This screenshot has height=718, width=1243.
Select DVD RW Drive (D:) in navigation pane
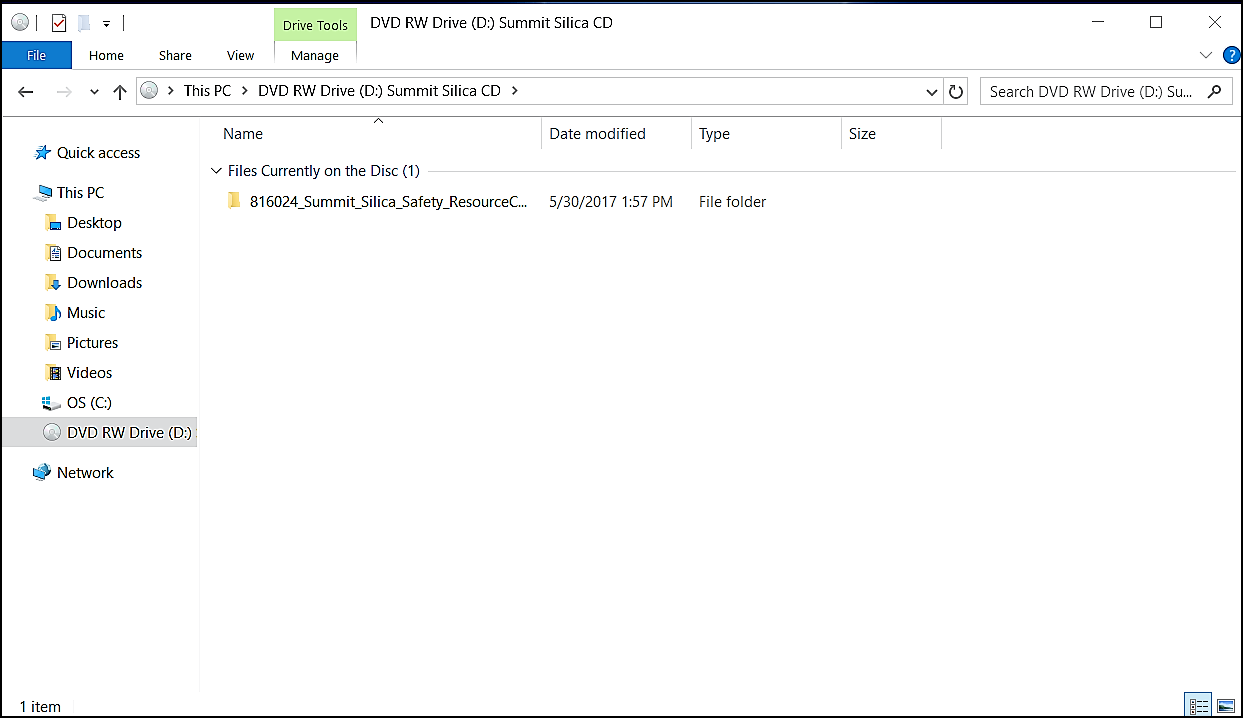[129, 433]
